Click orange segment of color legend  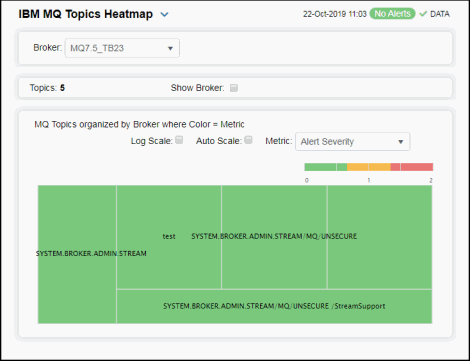369,167
